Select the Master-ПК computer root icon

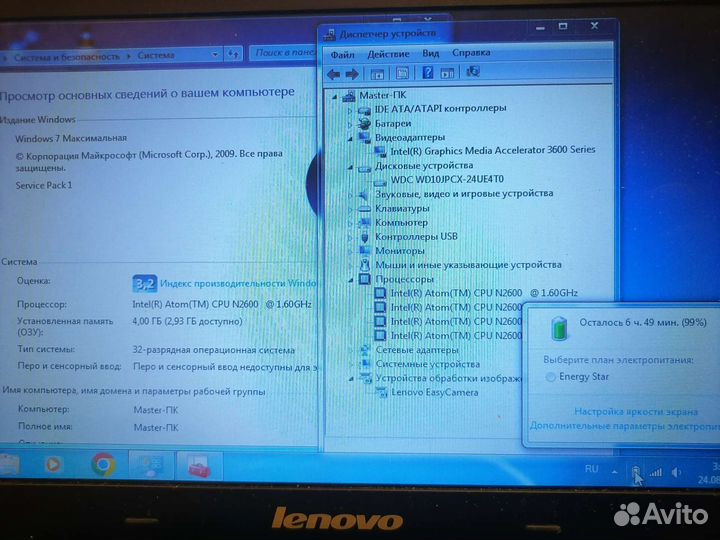(x=349, y=96)
